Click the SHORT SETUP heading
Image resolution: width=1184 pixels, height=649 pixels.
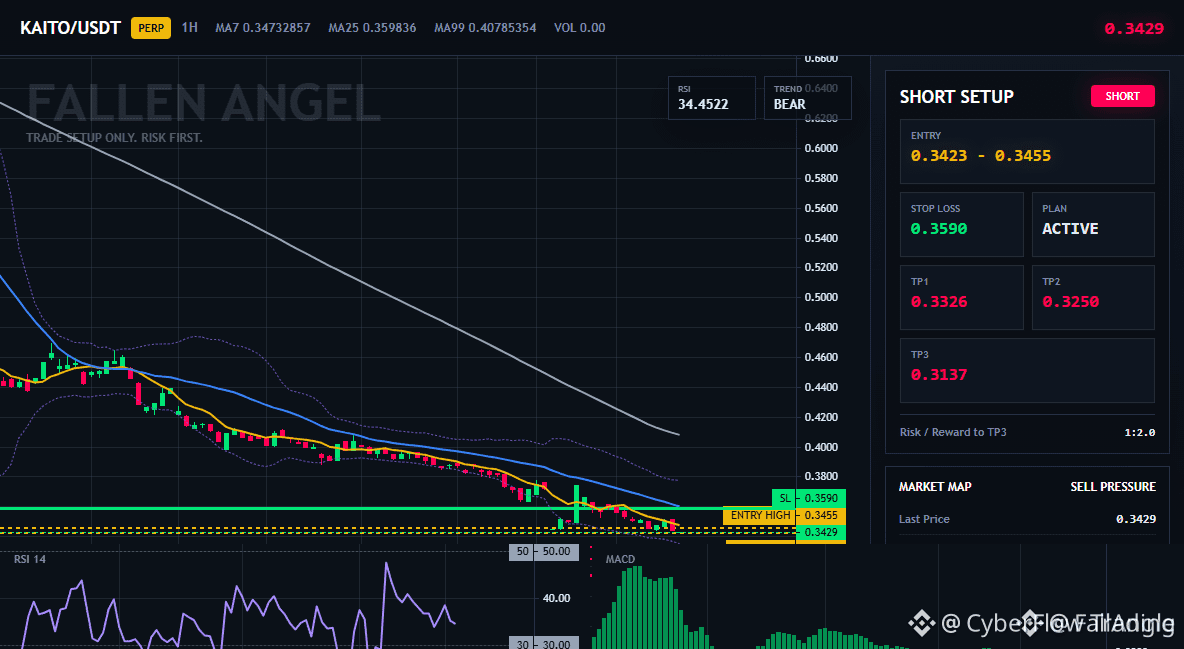pyautogui.click(x=956, y=97)
